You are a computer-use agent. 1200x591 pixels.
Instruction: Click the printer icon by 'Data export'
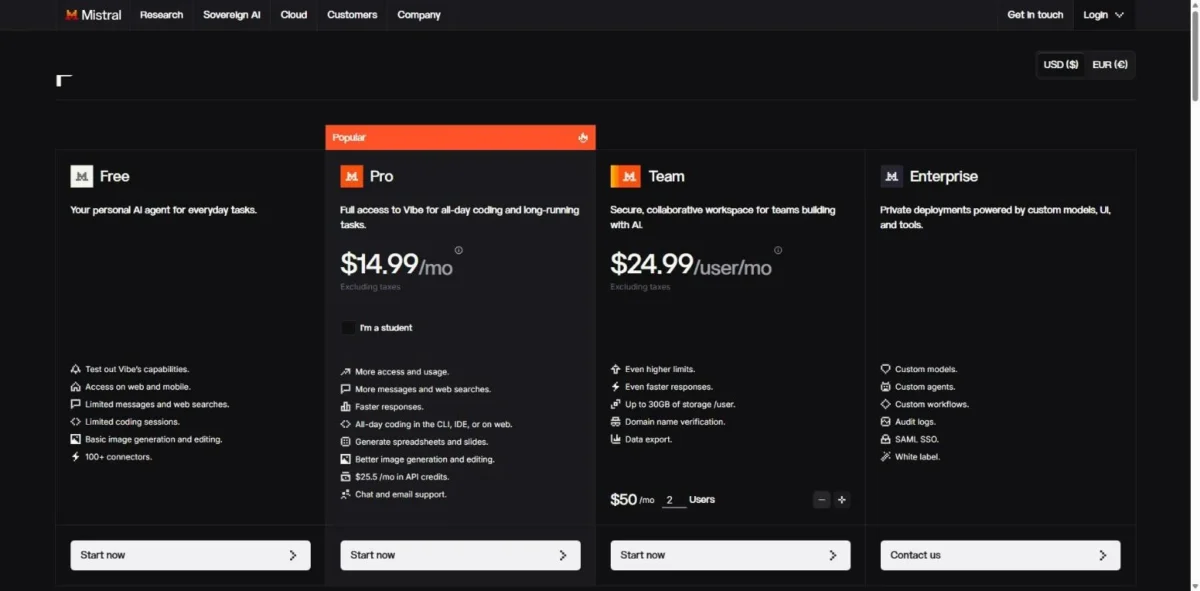tap(616, 439)
